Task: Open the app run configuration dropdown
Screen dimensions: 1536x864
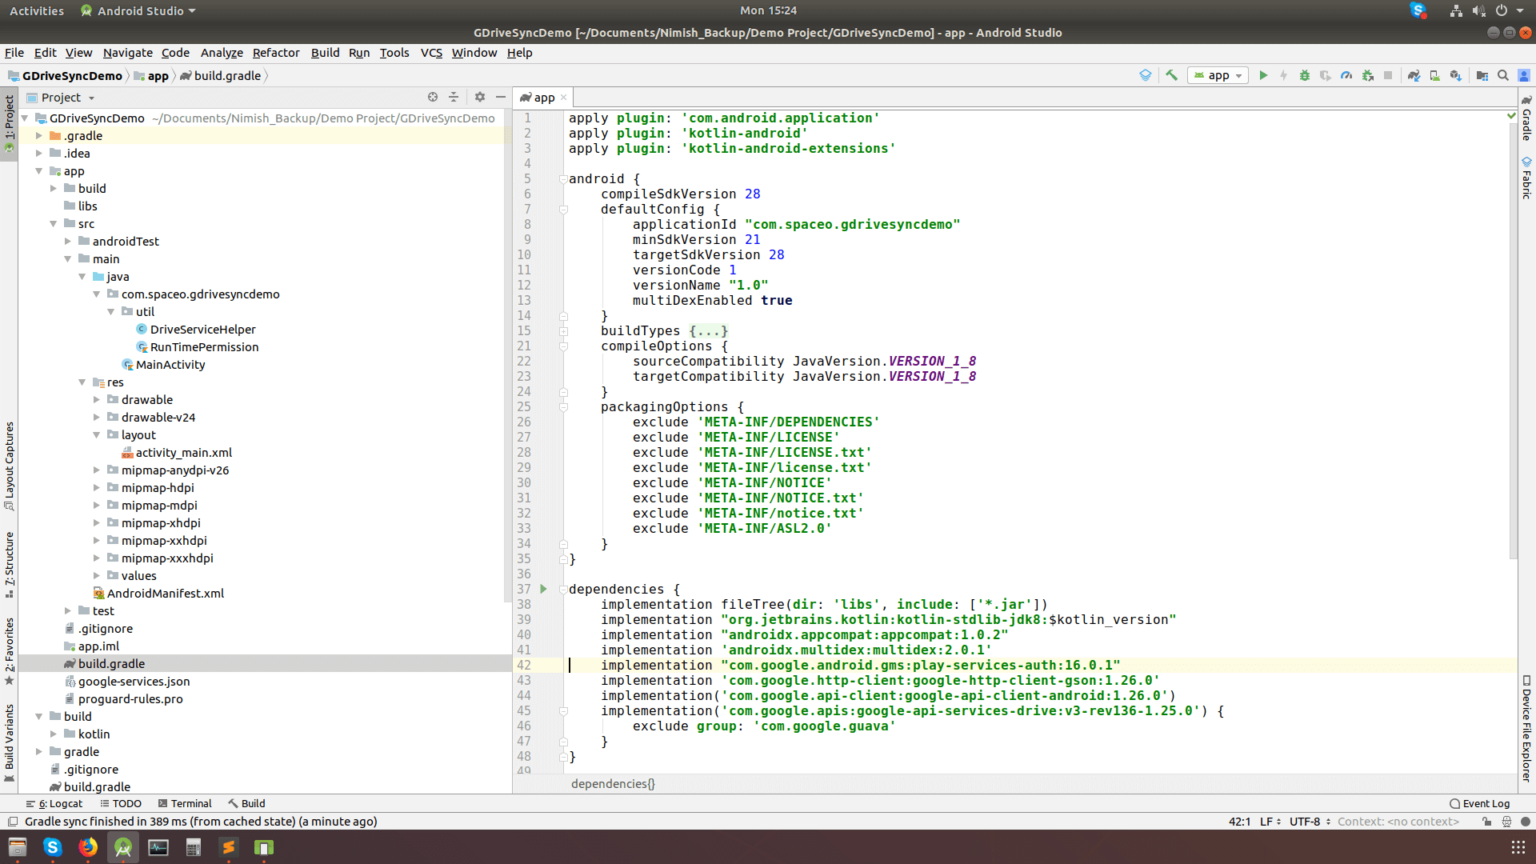Action: tap(1218, 76)
